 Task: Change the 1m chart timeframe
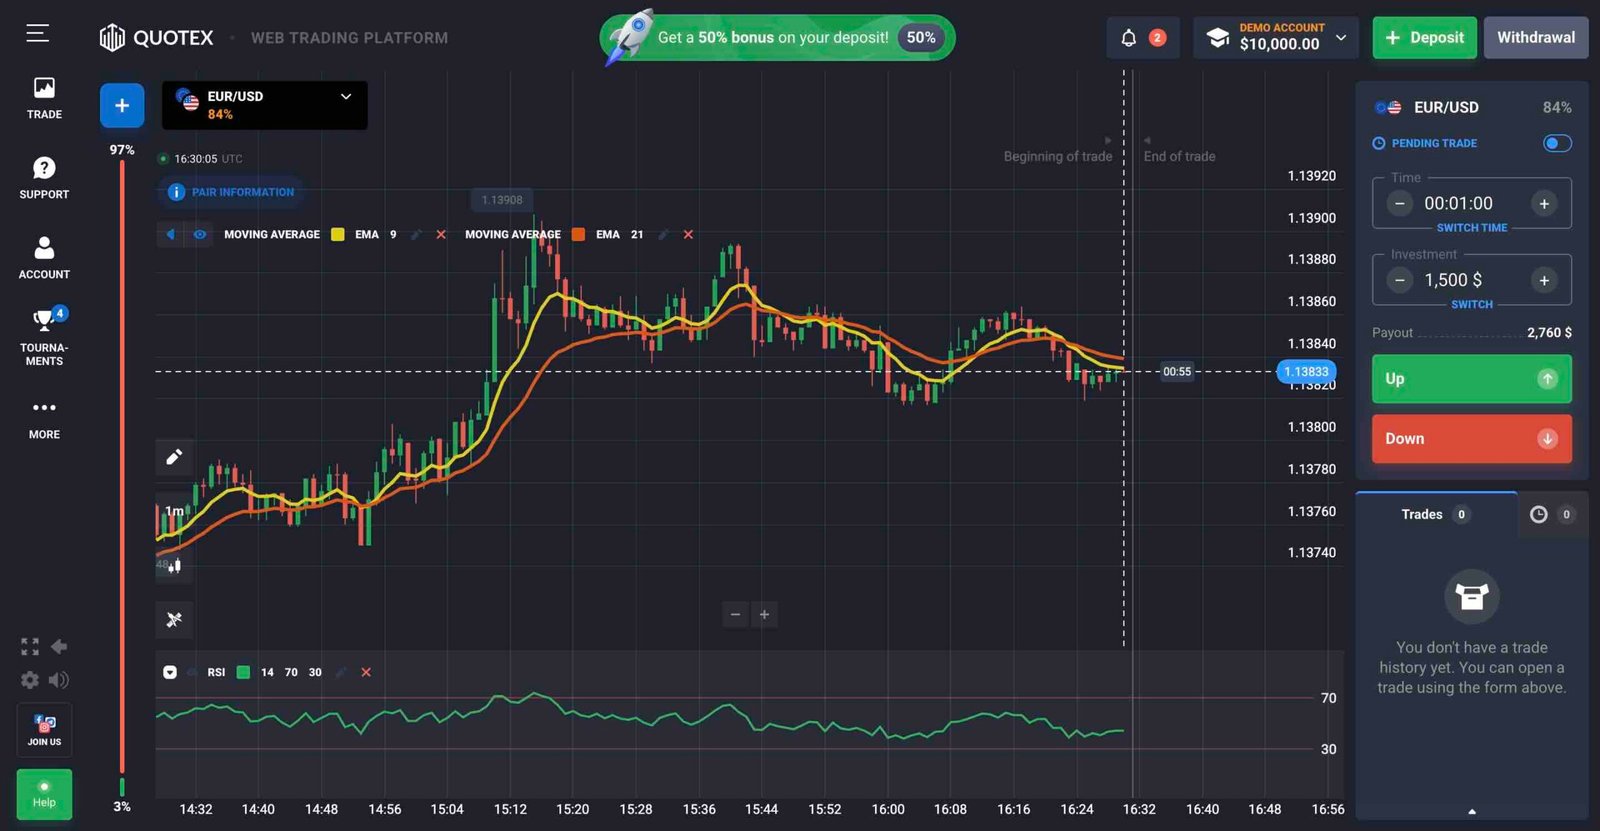point(174,511)
